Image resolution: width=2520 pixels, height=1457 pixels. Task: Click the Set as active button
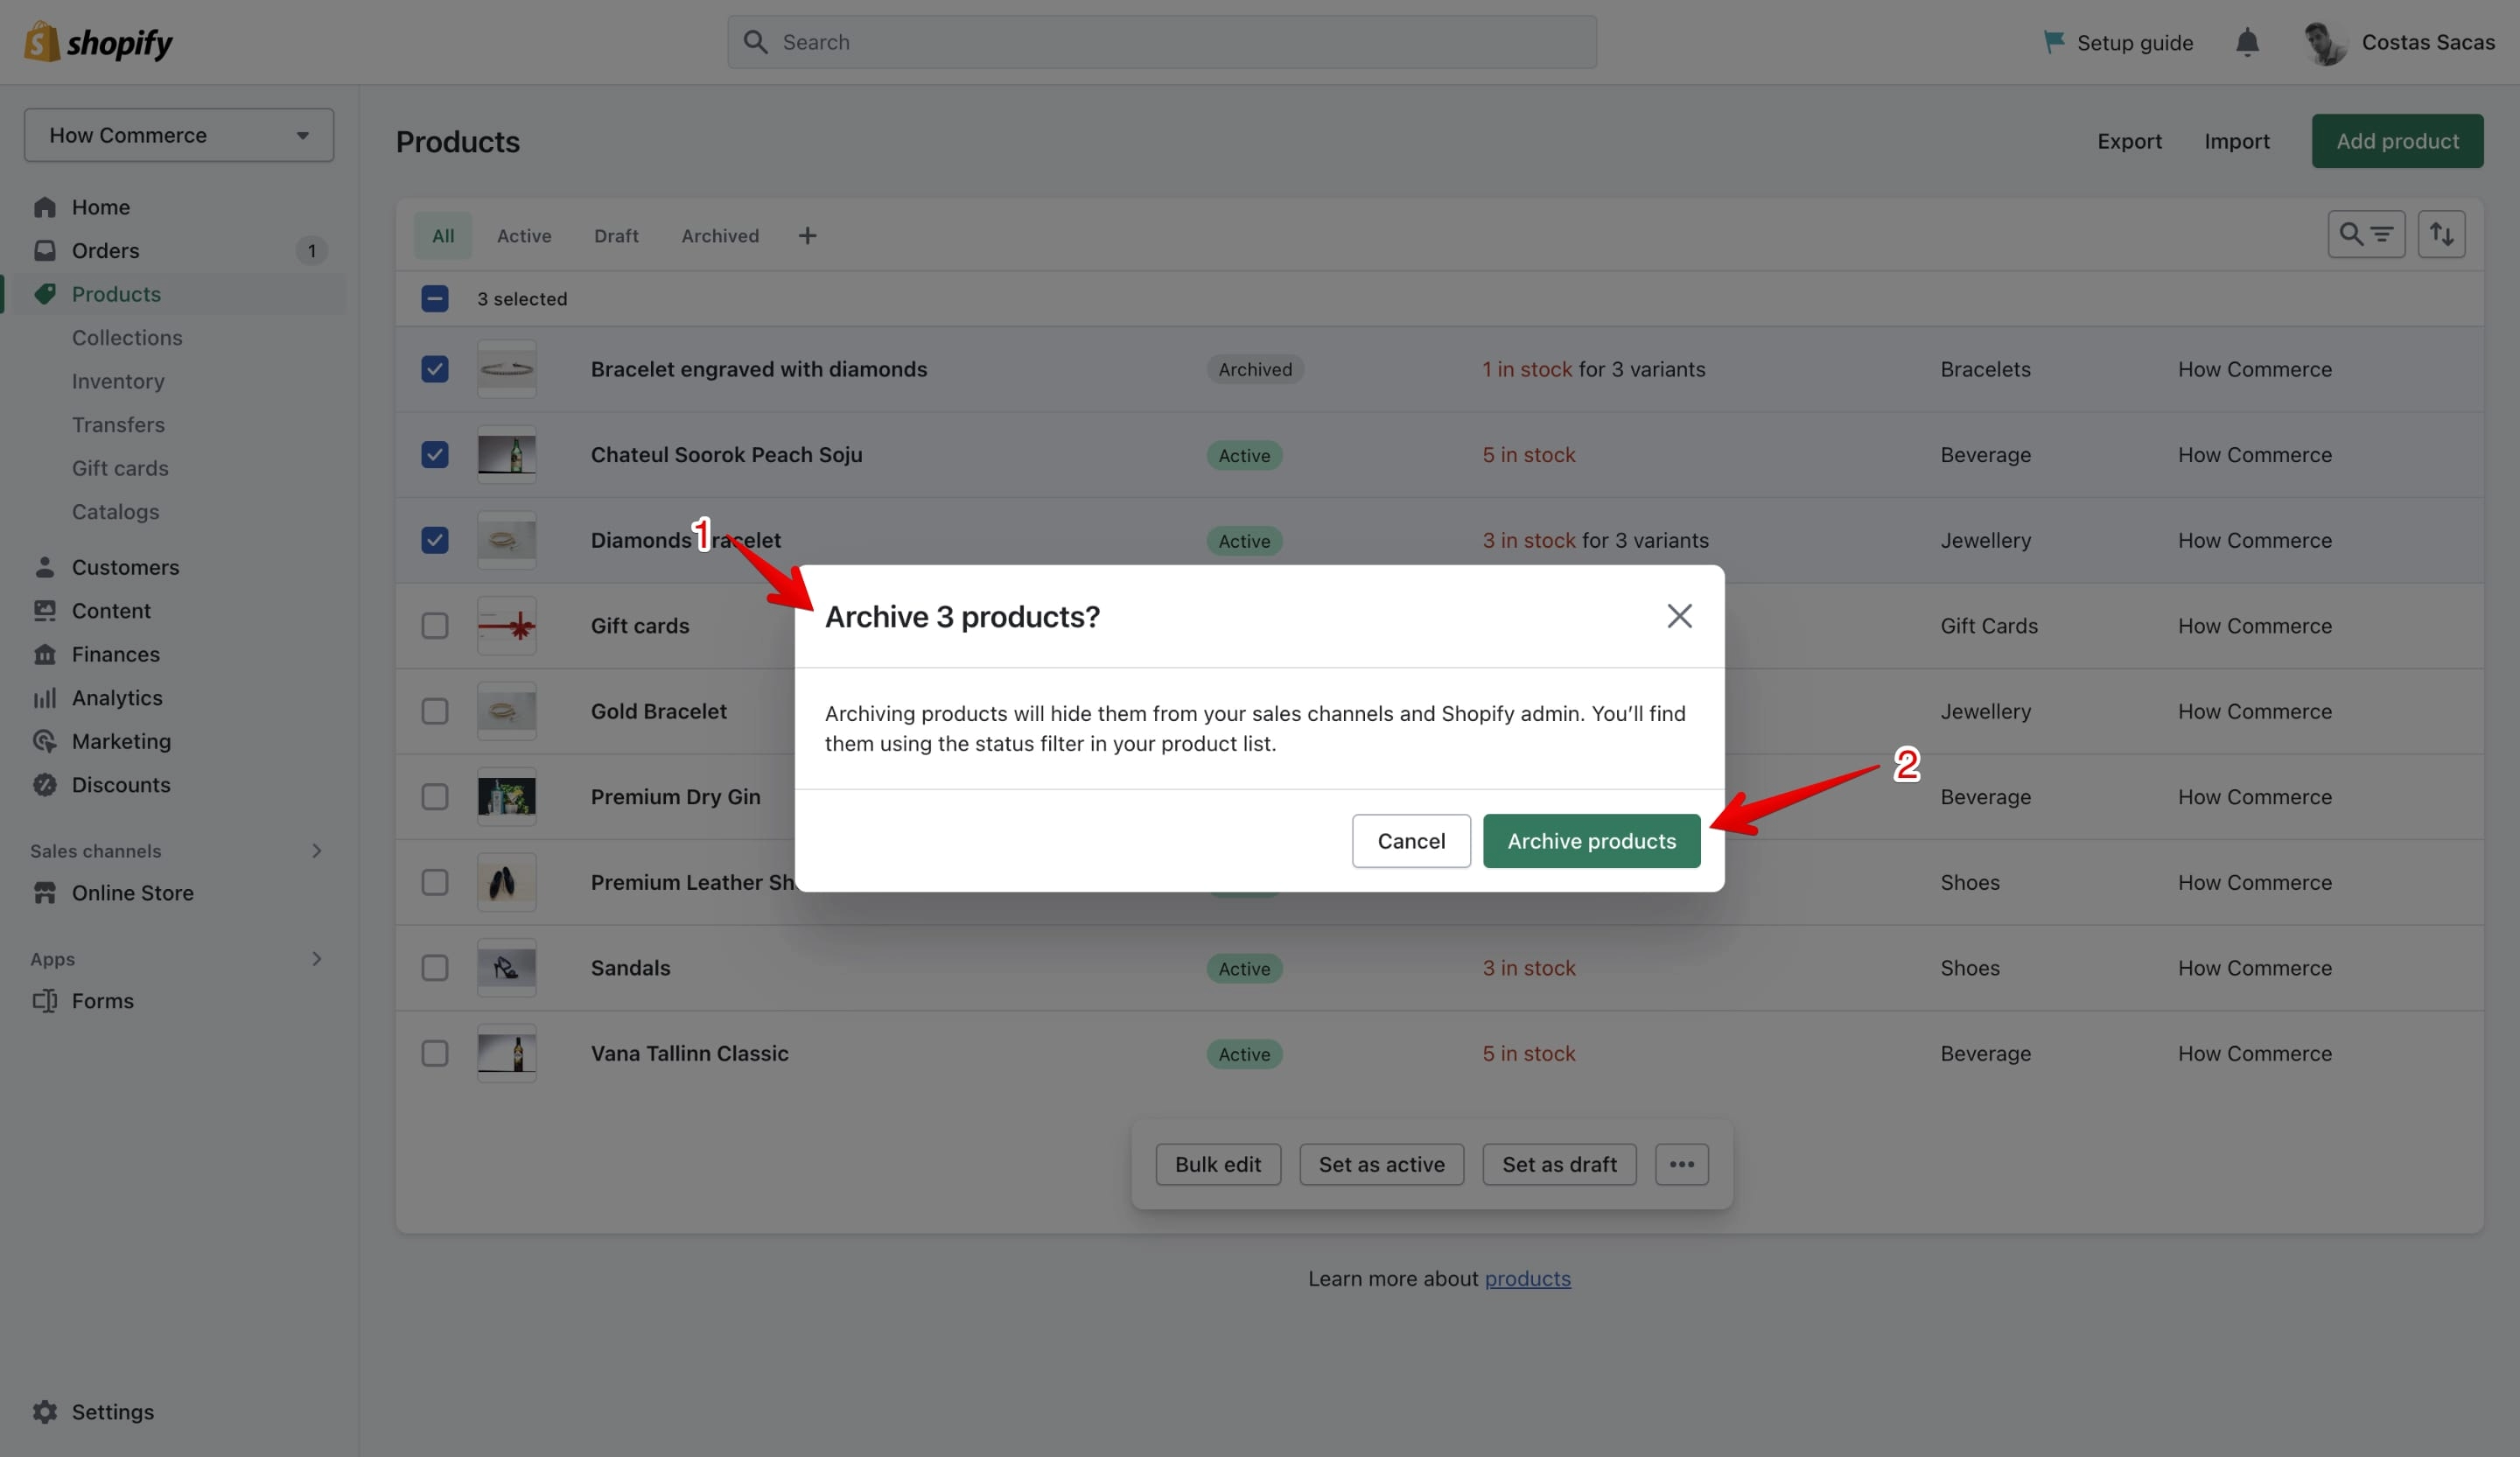1381,1164
